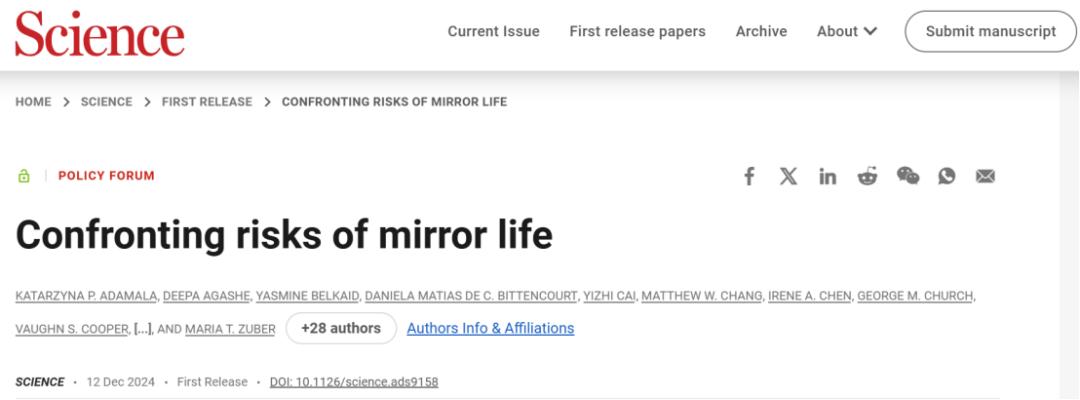Share article via WeChat
Image resolution: width=1080 pixels, height=400 pixels.
907,176
